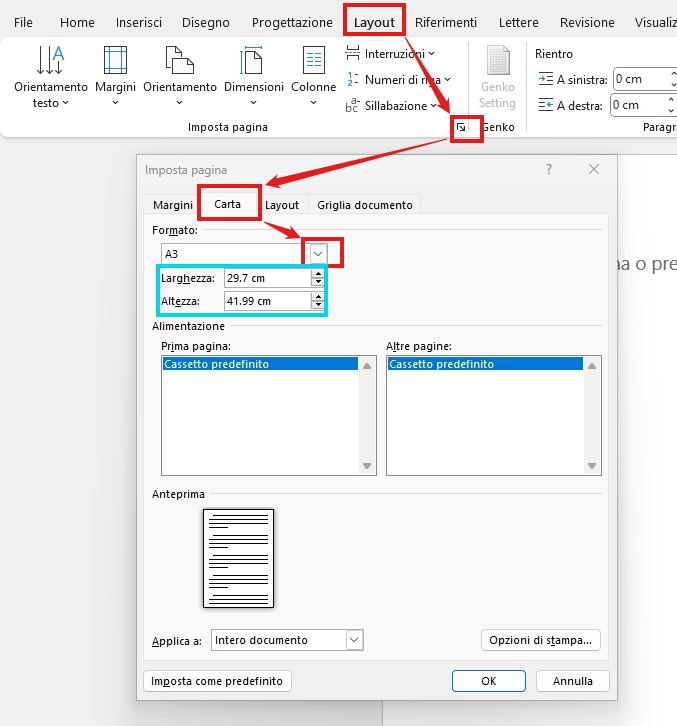
Task: Increase the A destra indent value
Action: coord(671,100)
